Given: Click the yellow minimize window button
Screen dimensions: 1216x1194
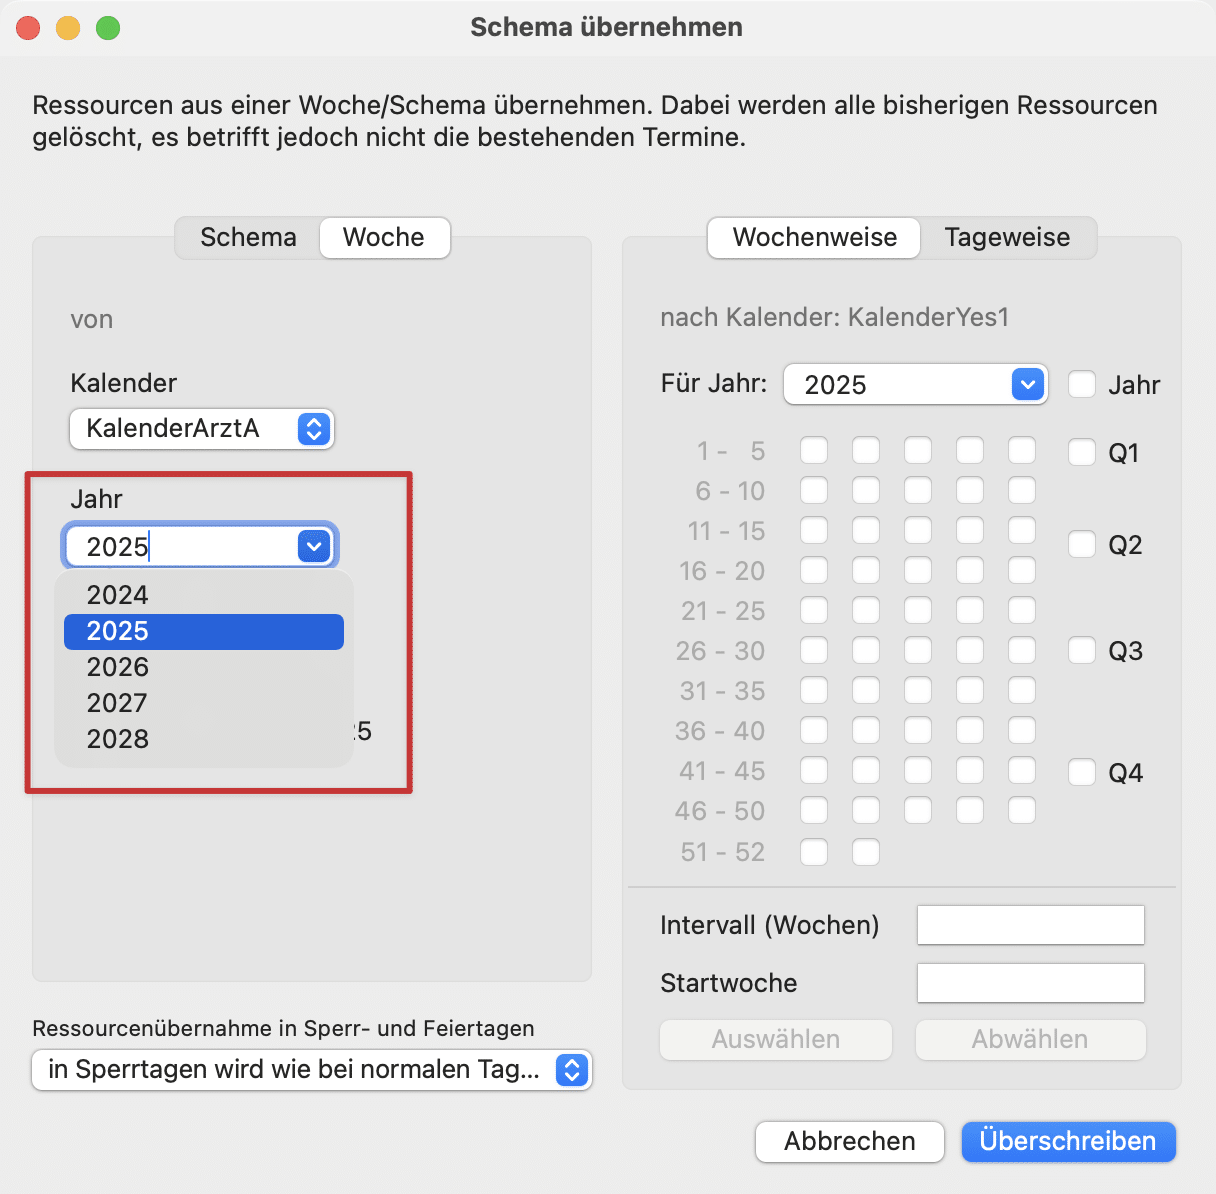Looking at the screenshot, I should pyautogui.click(x=68, y=28).
